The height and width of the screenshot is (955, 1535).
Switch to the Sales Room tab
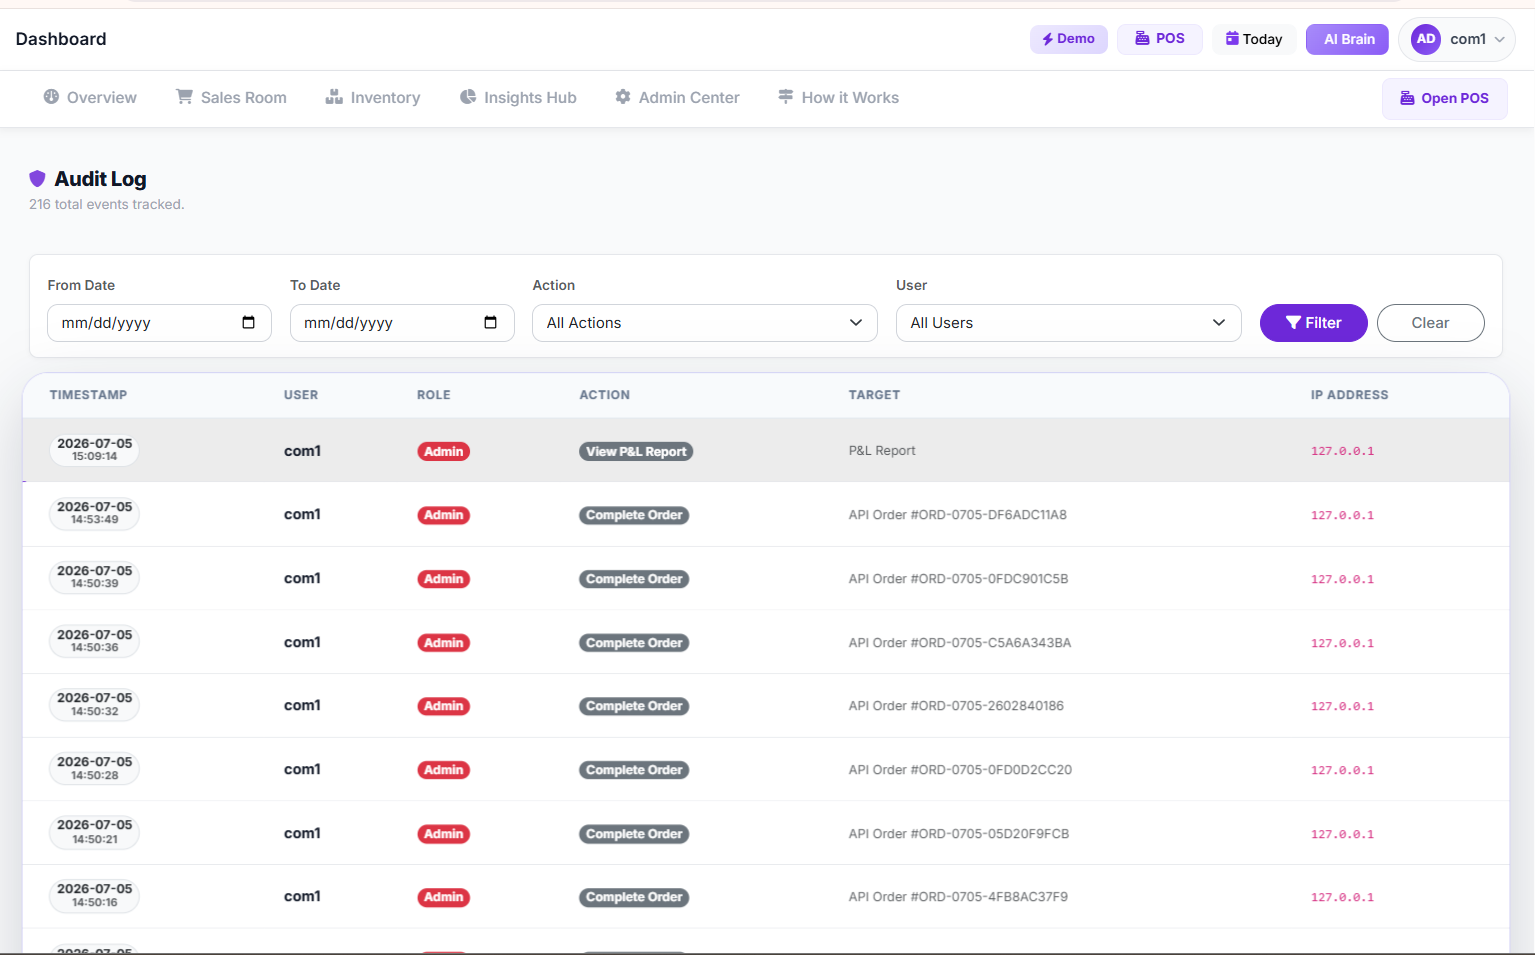232,97
